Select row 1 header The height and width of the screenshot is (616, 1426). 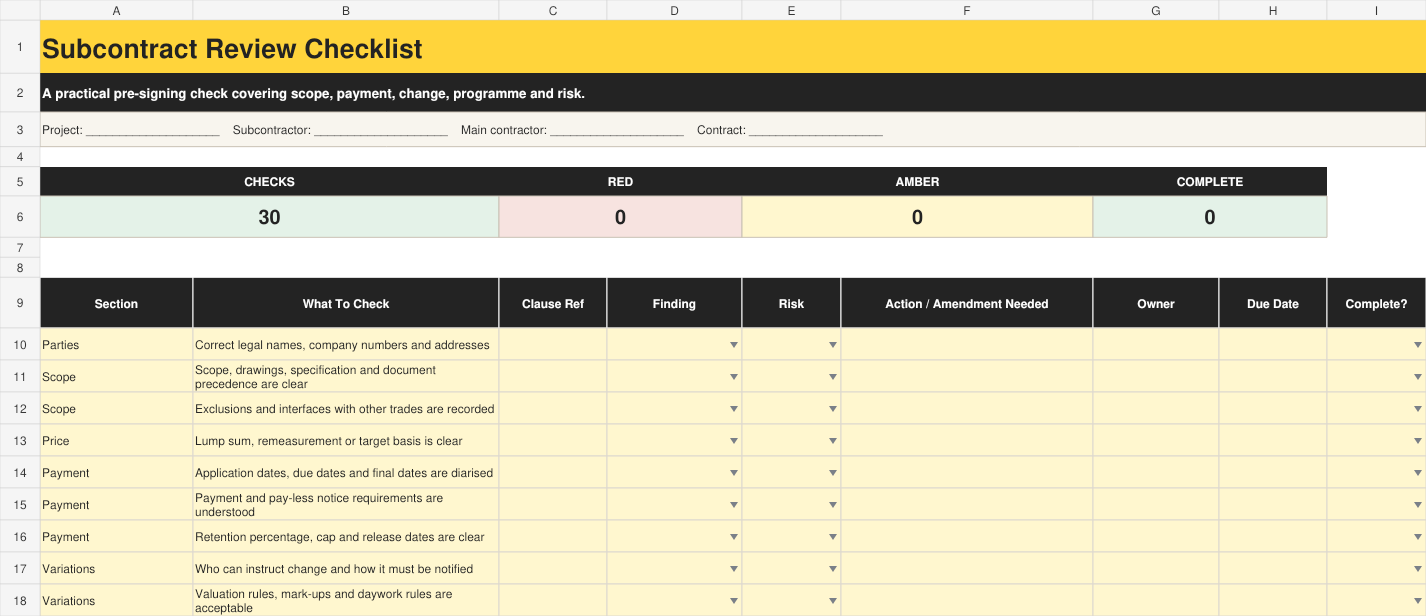pos(20,47)
